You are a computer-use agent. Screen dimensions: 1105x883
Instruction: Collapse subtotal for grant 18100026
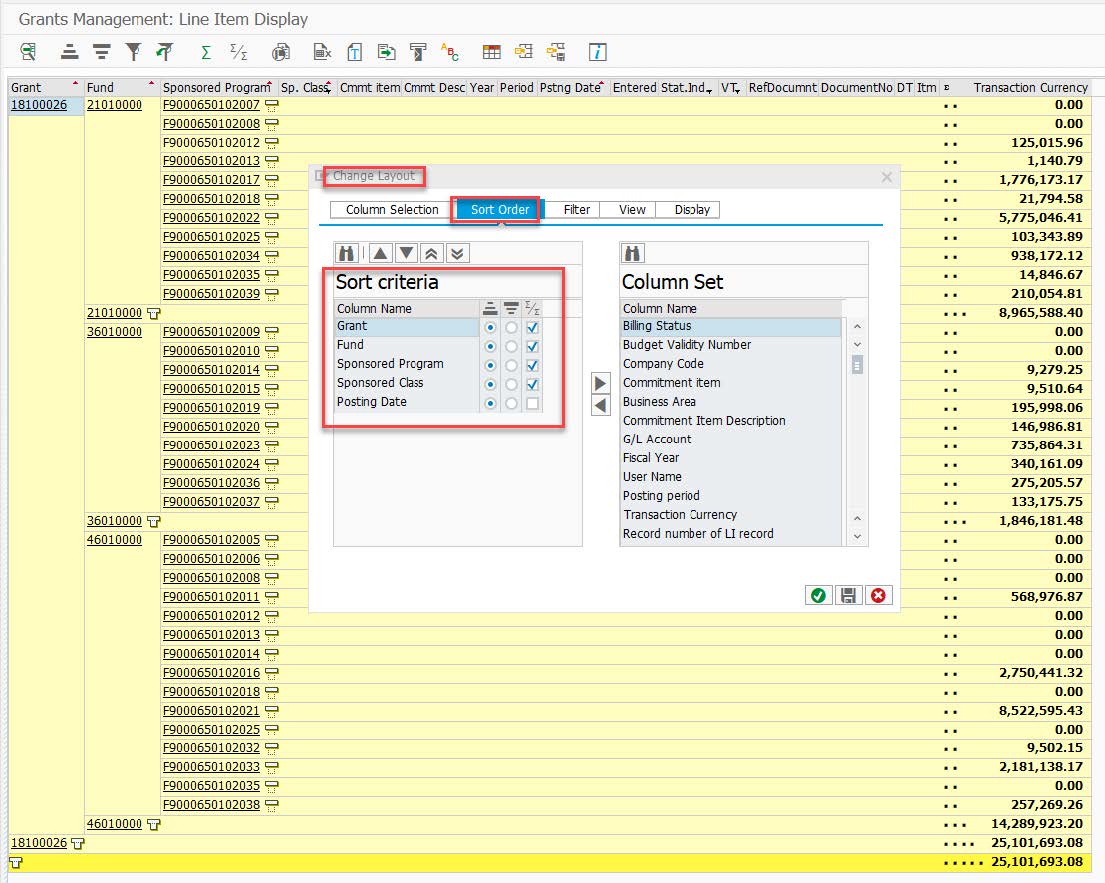pyautogui.click(x=78, y=844)
